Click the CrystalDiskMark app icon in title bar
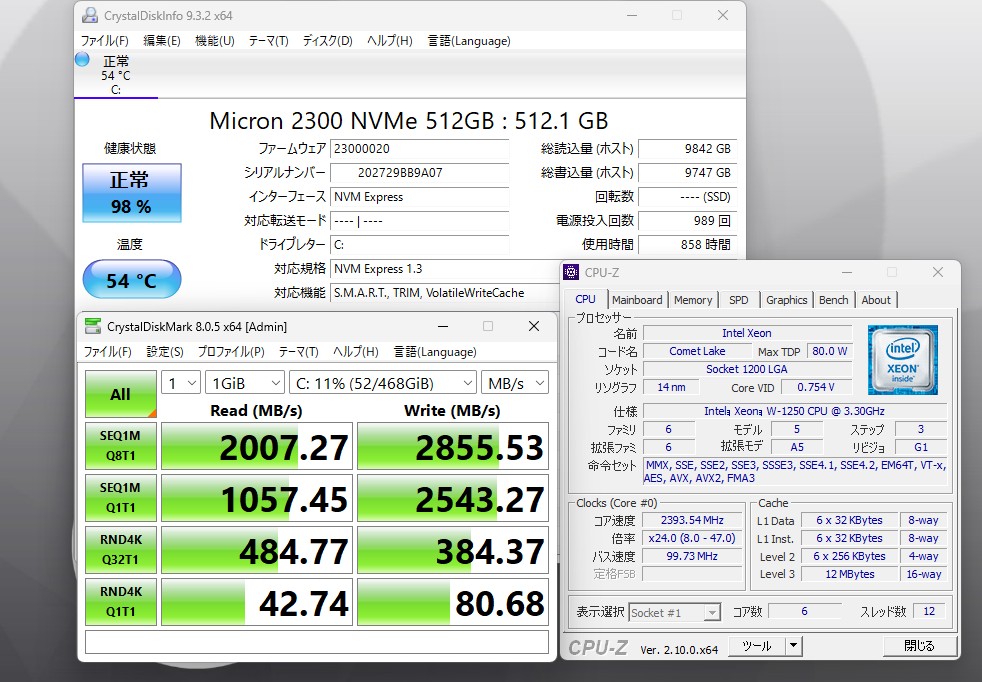 point(93,326)
